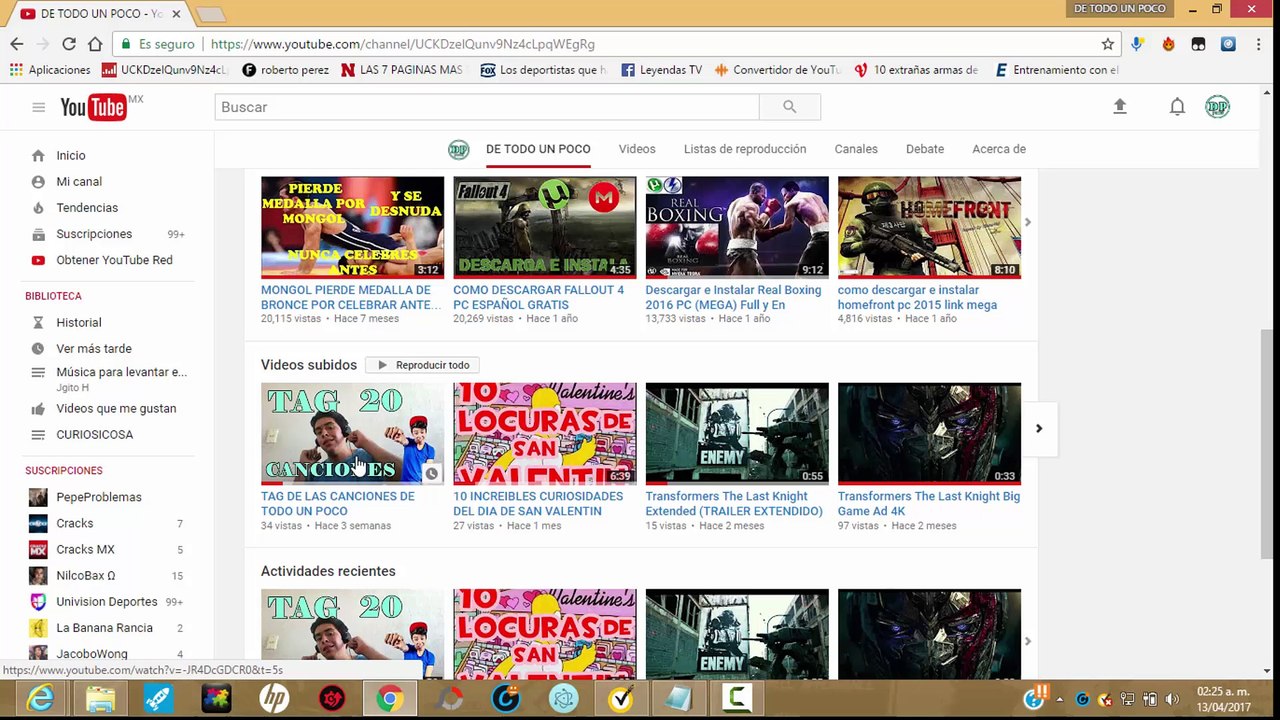Viewport: 1280px width, 720px height.
Task: Show next videos in Videos subidos row
Action: tap(1038, 429)
